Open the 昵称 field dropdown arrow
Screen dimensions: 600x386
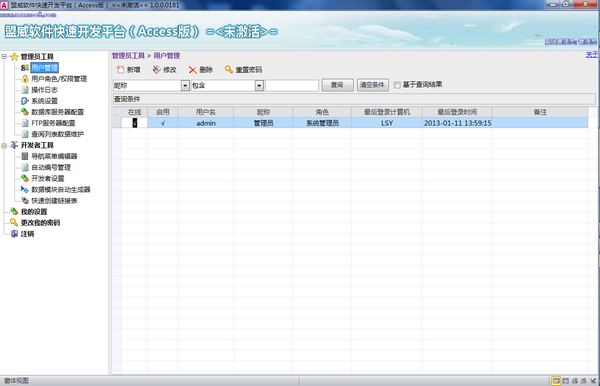point(185,85)
